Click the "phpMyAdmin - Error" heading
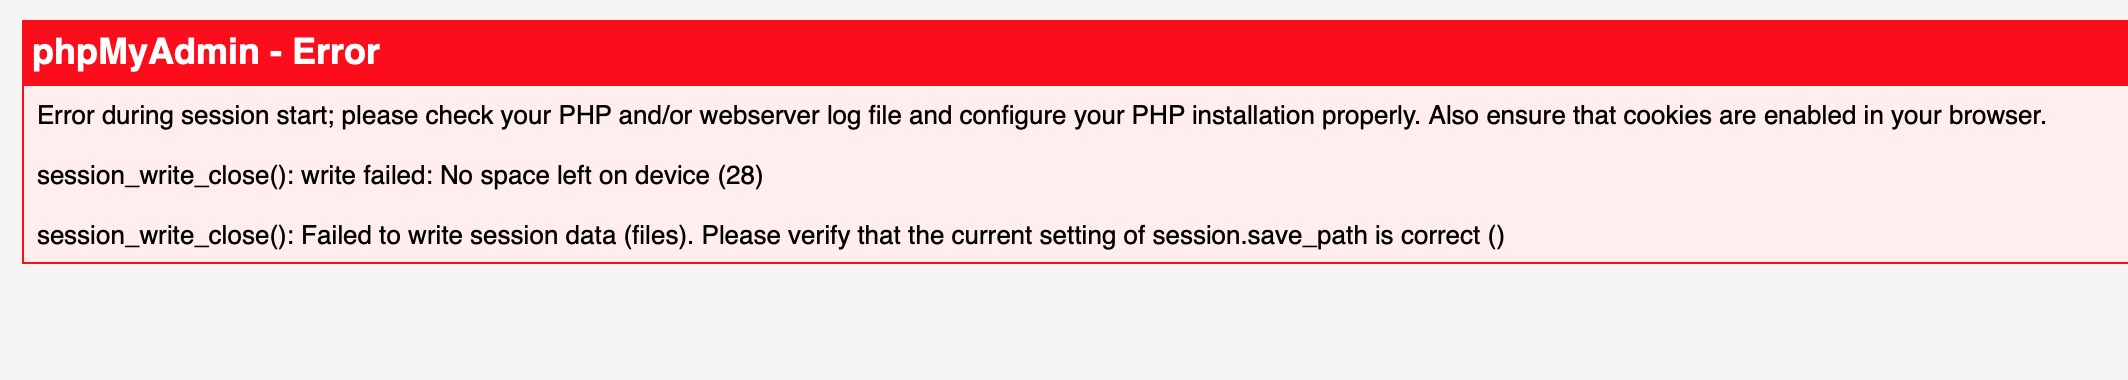Screen dimensions: 2128x380 pyautogui.click(x=206, y=52)
